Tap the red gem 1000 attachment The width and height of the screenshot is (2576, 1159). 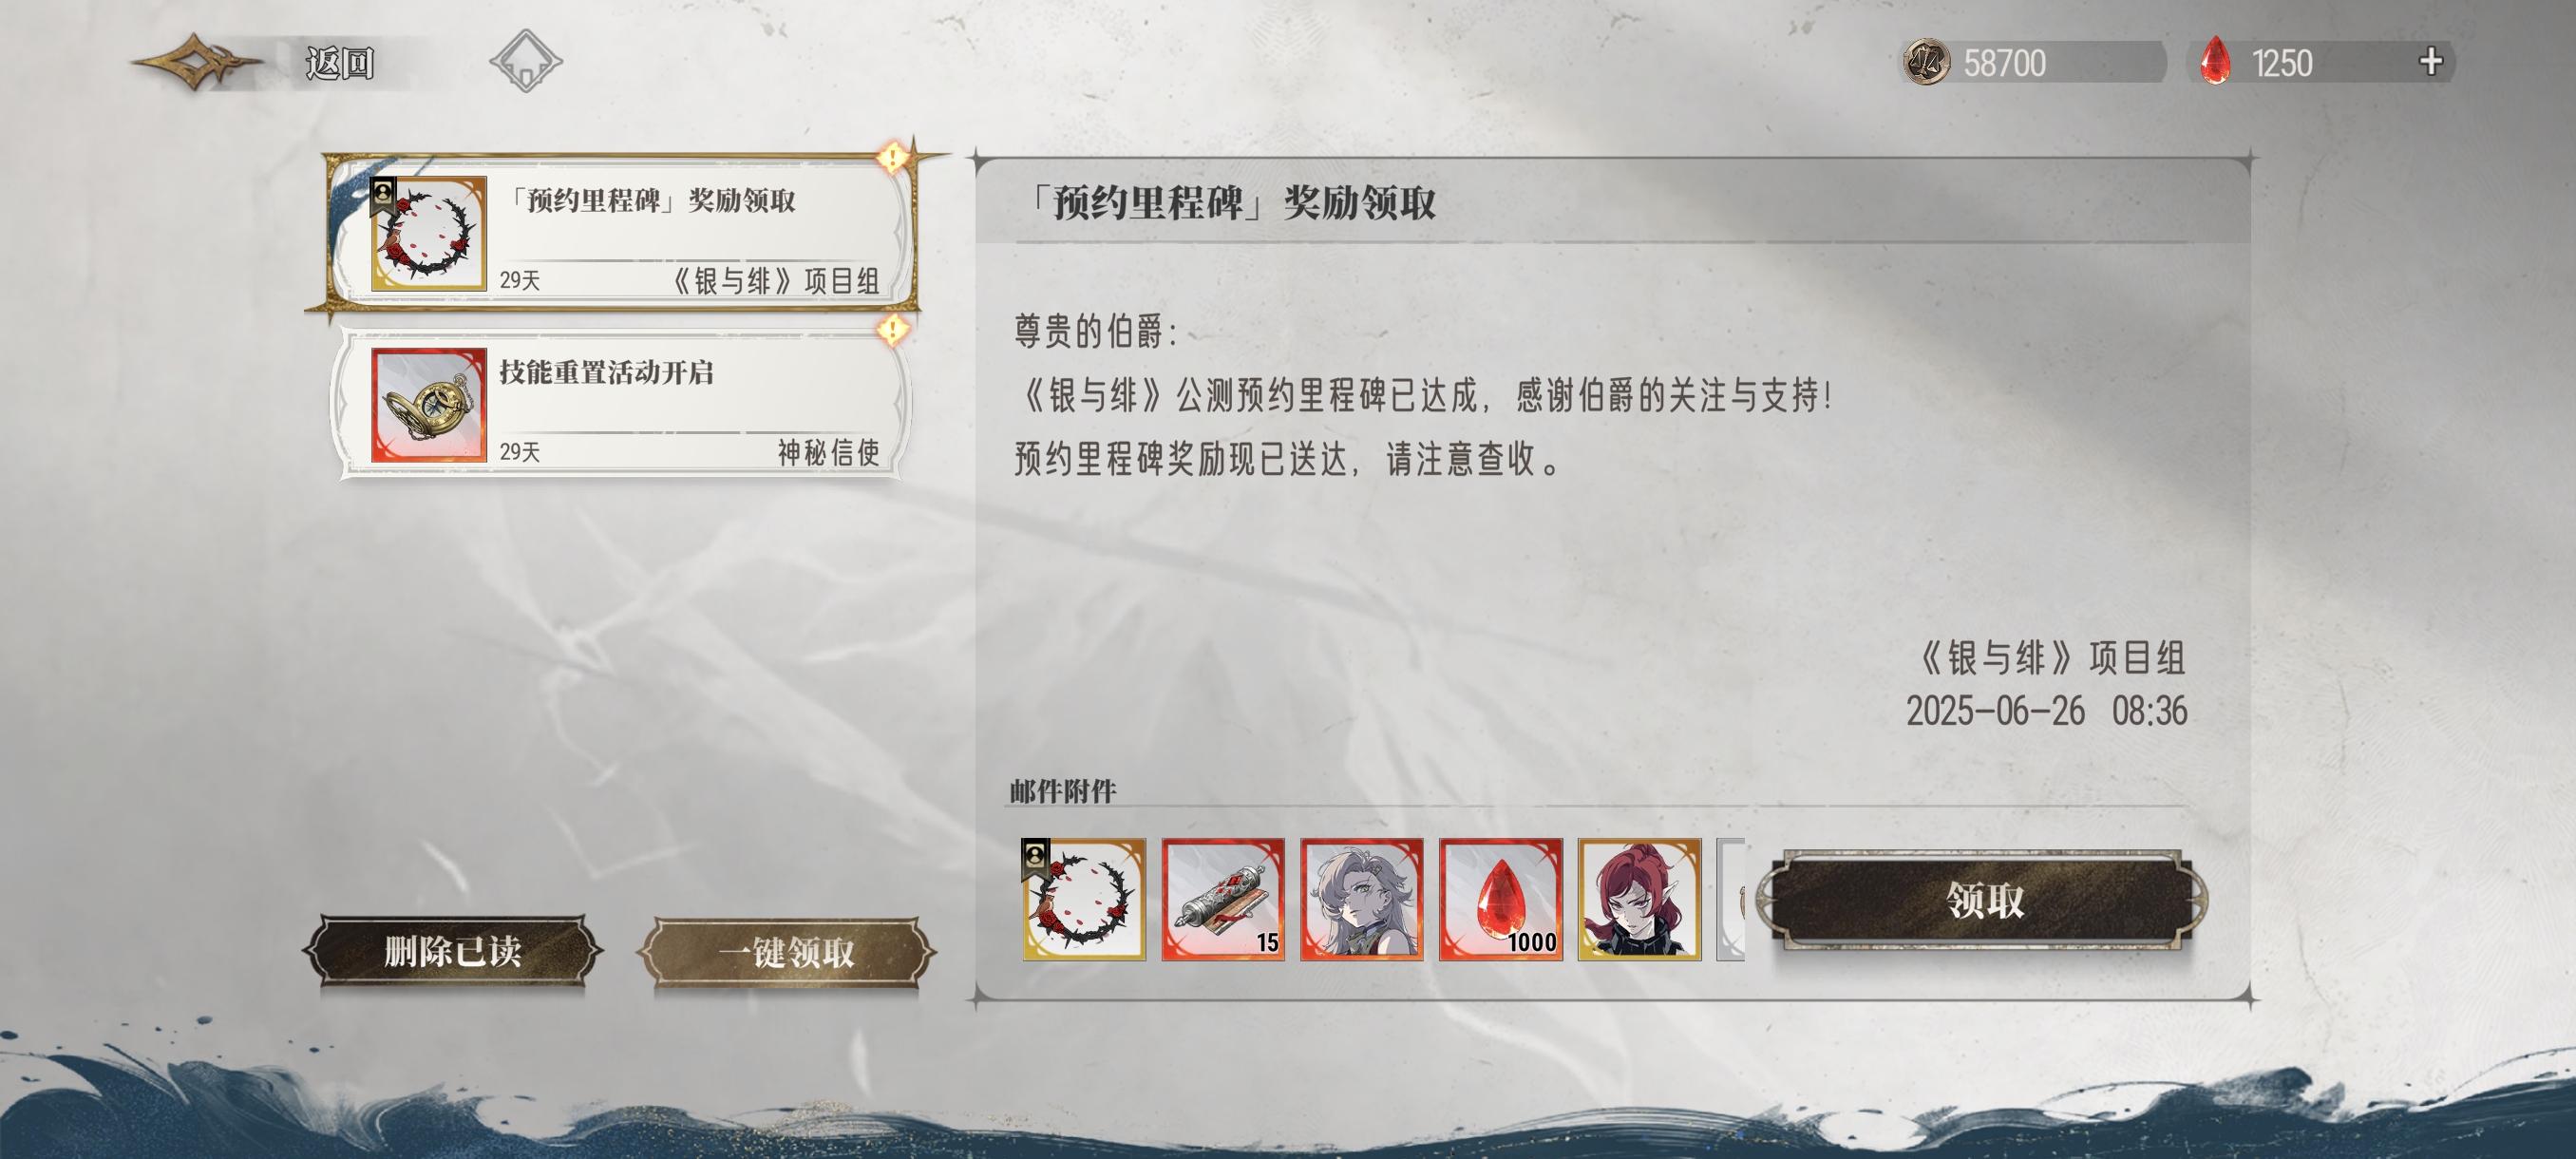[x=1501, y=899]
